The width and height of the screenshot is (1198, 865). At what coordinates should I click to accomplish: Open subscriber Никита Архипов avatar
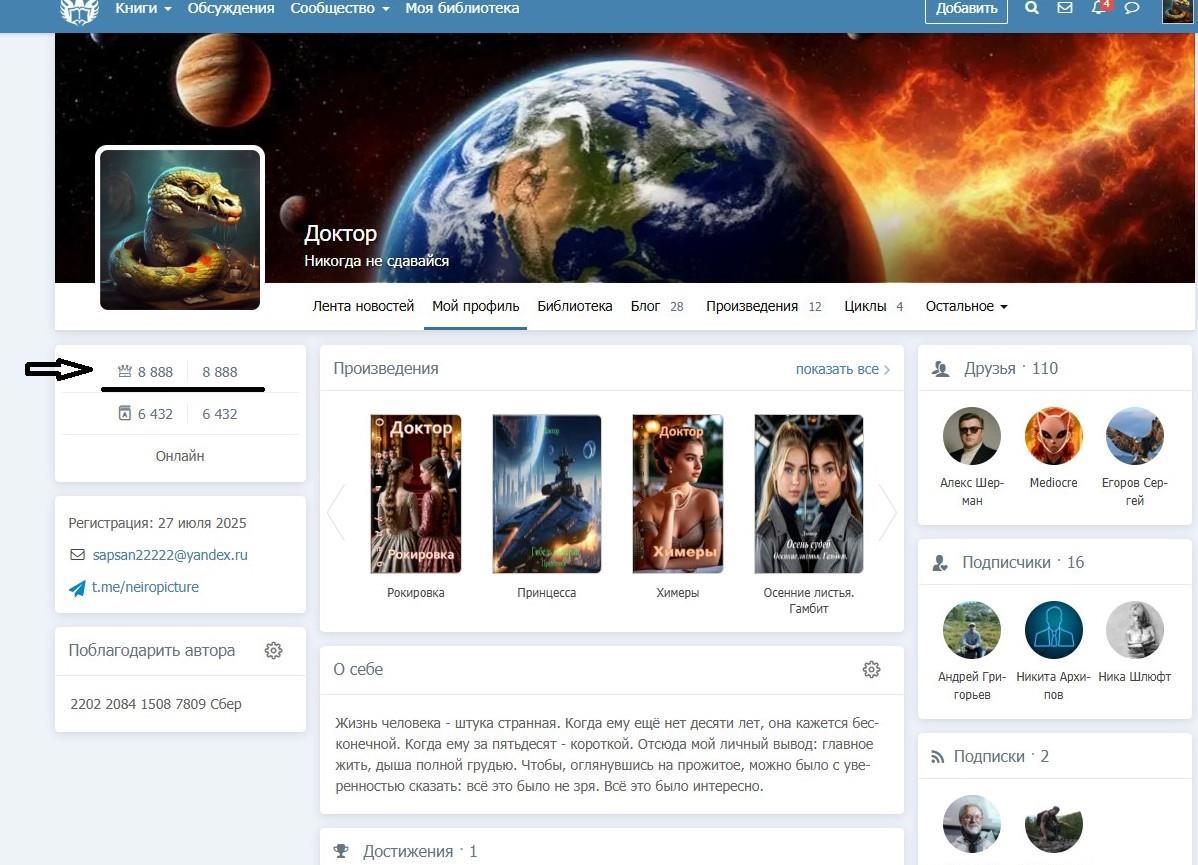coord(1053,630)
